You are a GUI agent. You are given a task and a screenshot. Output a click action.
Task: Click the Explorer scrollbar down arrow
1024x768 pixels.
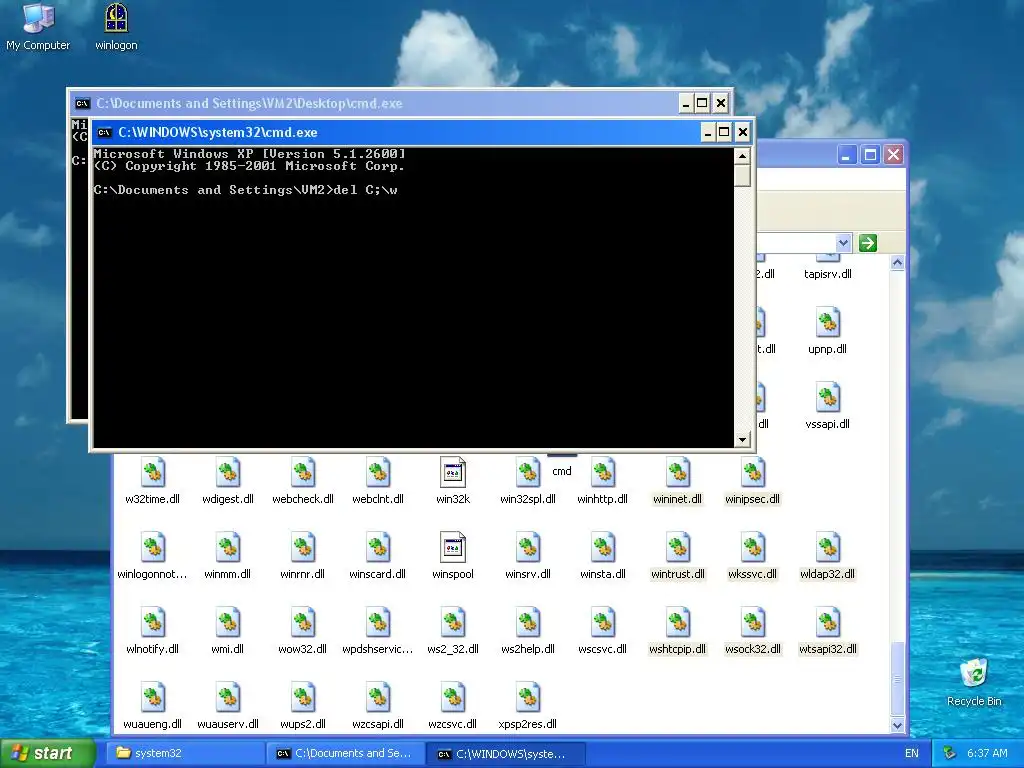pos(897,725)
